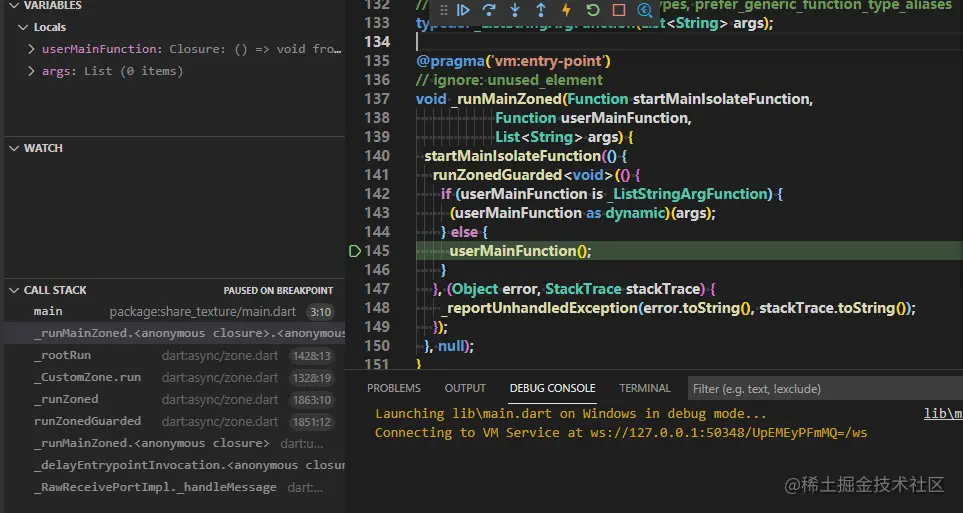Click startMainIsolateFunction call on line 140
This screenshot has height=513, width=963.
(512, 156)
